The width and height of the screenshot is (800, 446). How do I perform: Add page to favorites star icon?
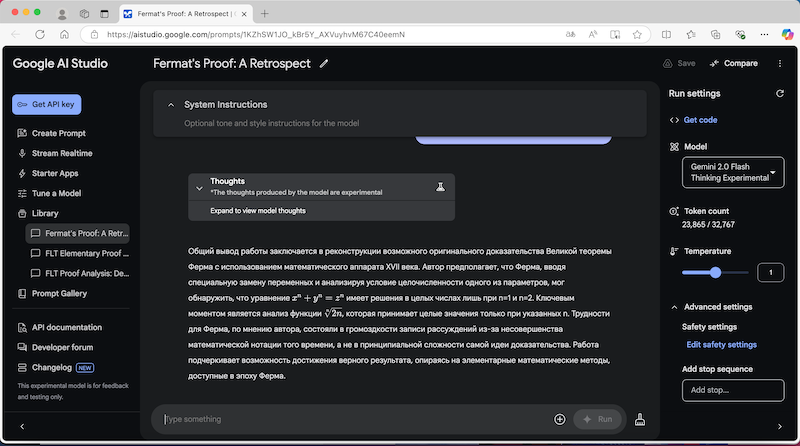pyautogui.click(x=637, y=34)
